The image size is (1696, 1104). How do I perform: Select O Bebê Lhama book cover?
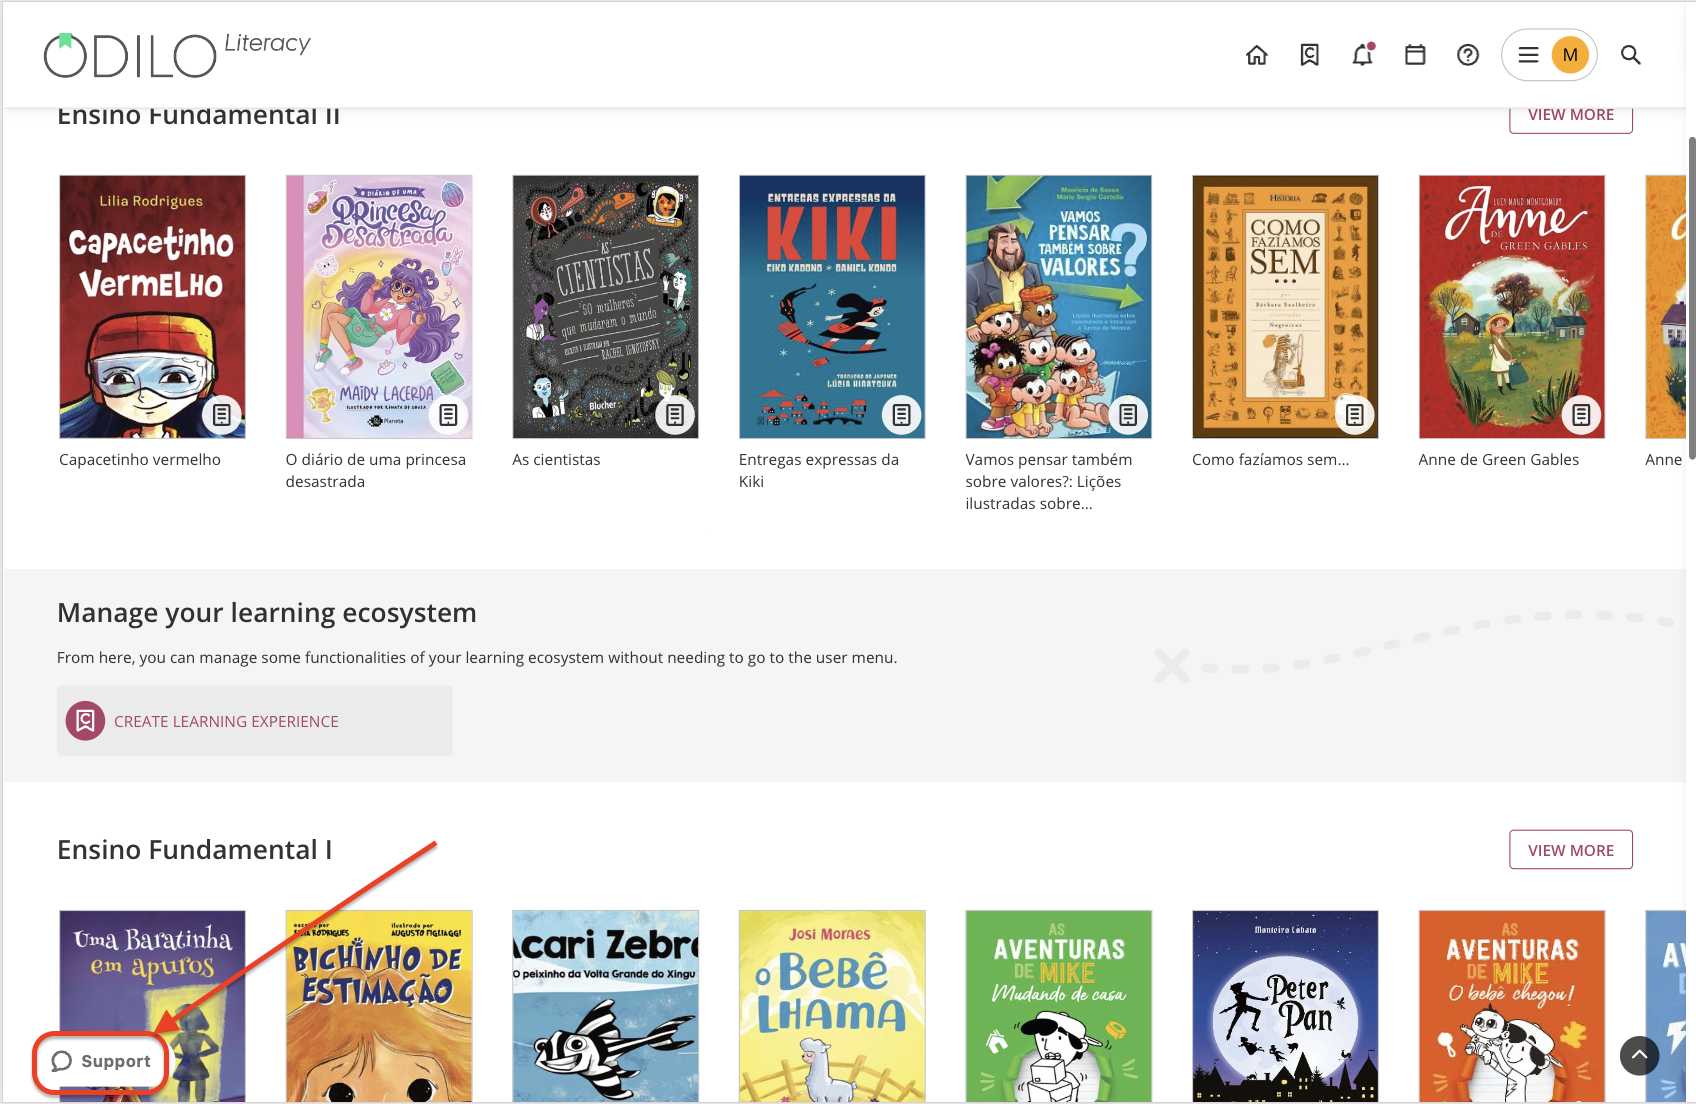coord(832,1006)
